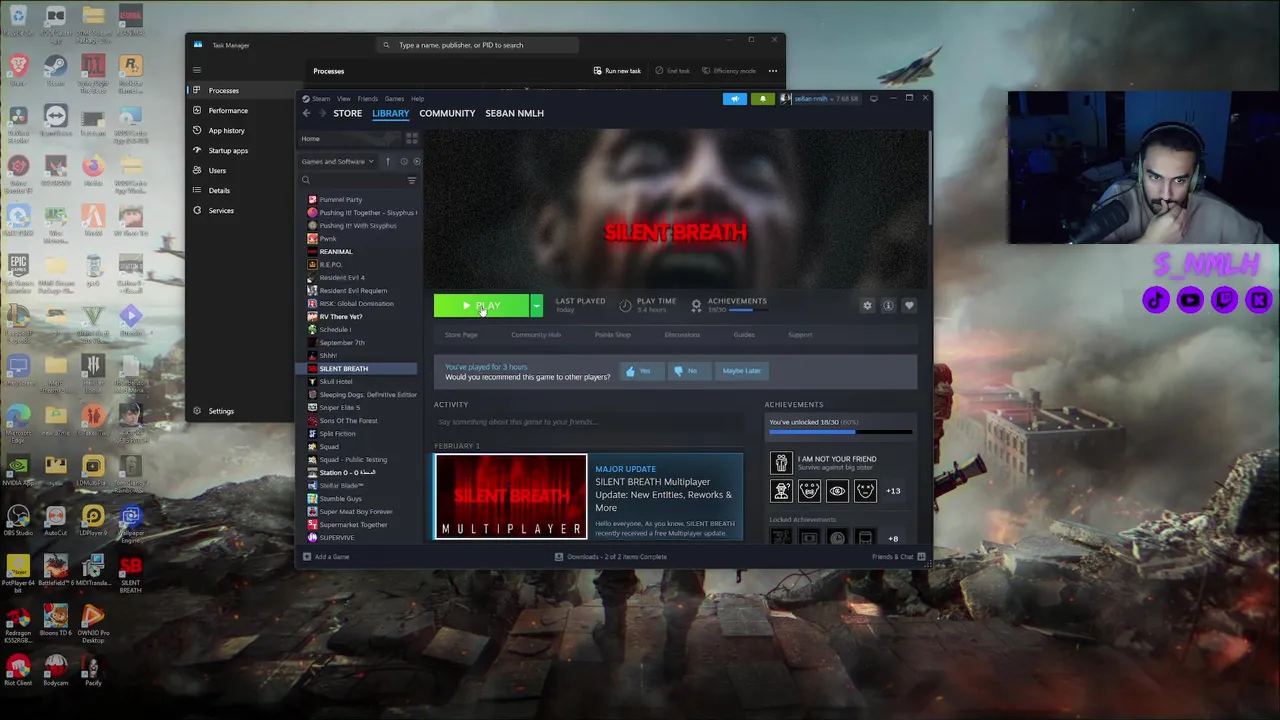Open the Friends menu in Steam
Image resolution: width=1280 pixels, height=720 pixels.
367,99
